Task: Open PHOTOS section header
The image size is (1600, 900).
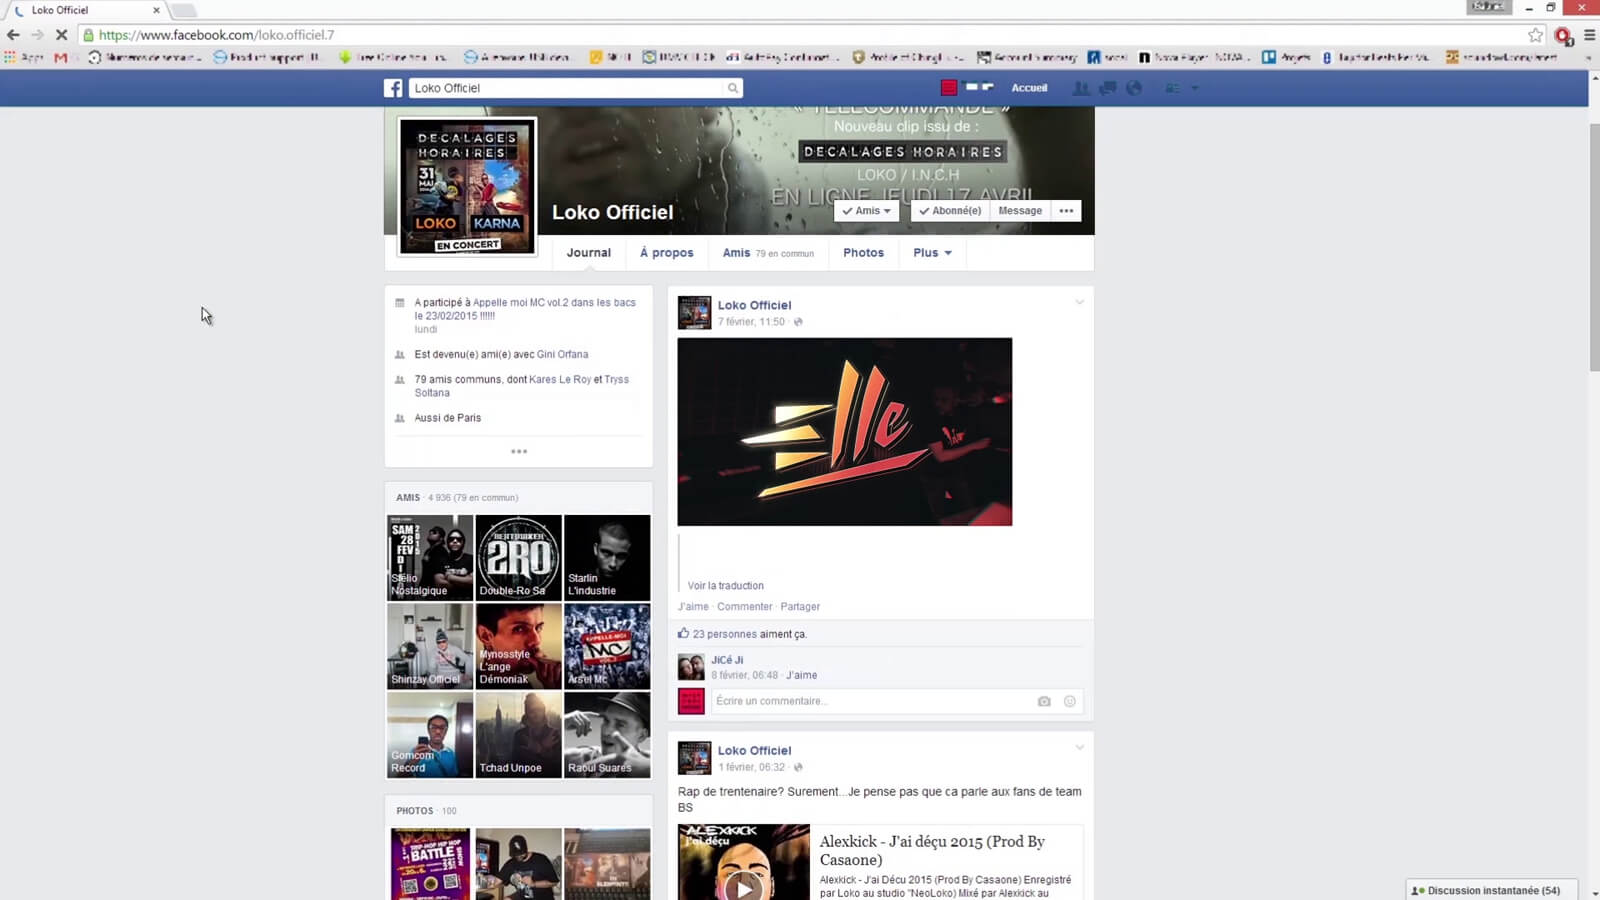Action: [x=414, y=811]
